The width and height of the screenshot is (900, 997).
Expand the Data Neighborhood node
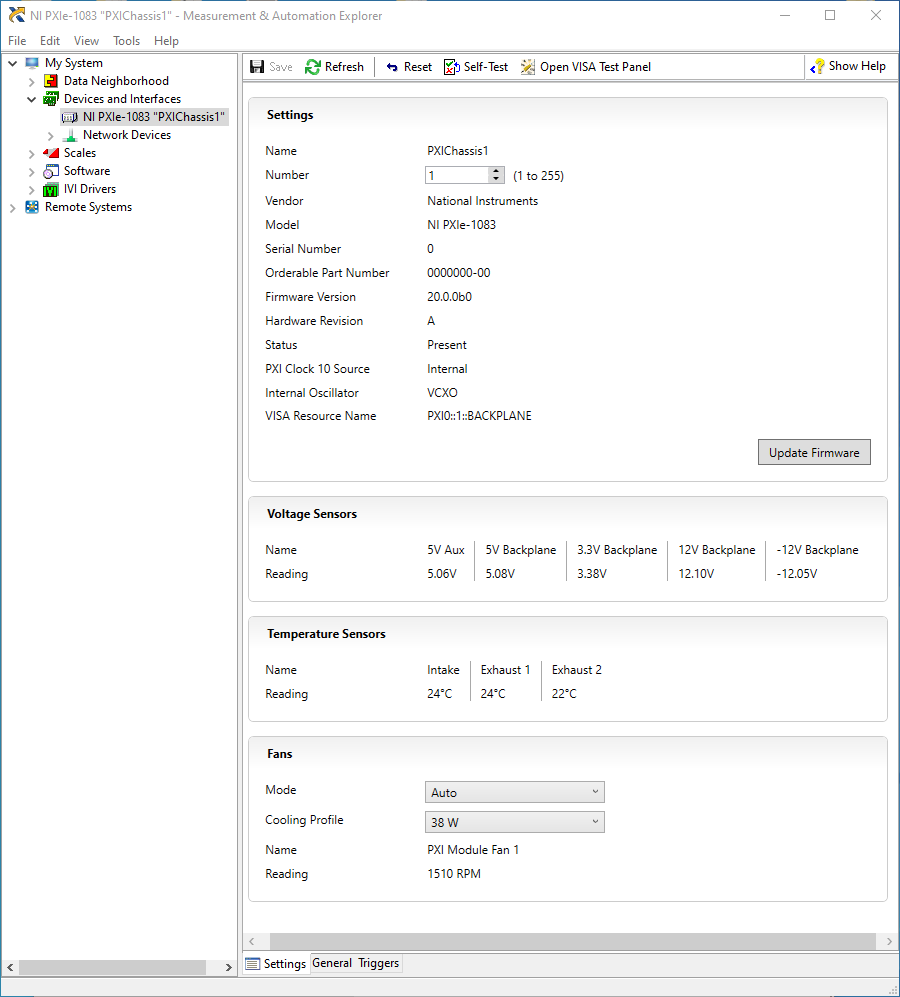(x=31, y=81)
